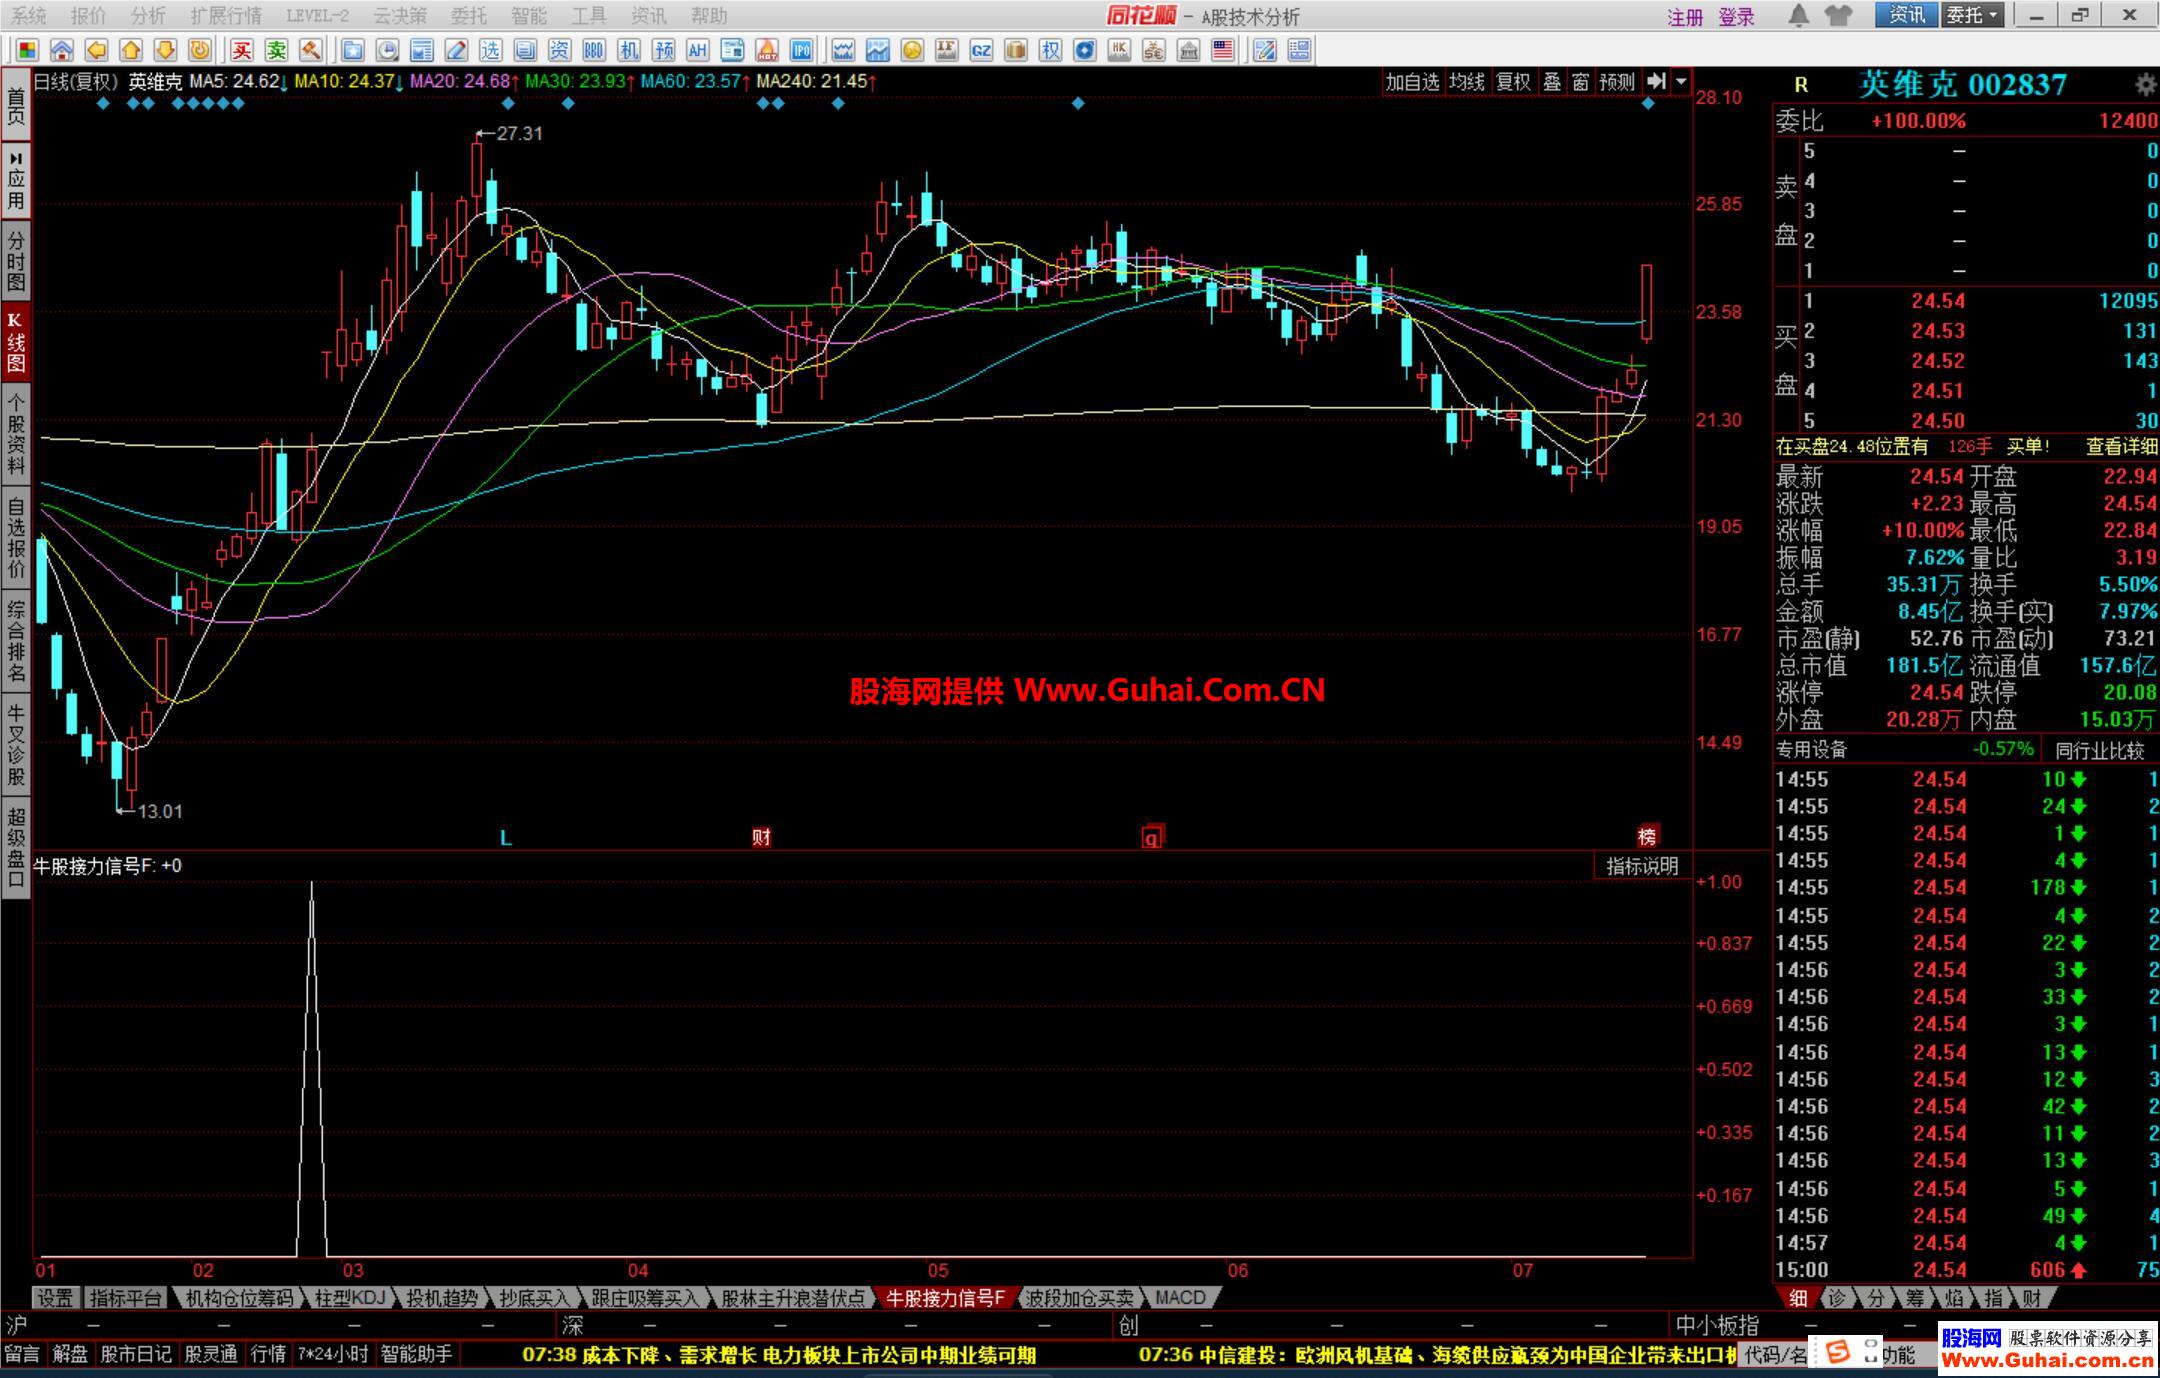Select the 细 detail tab in bottom-right panel
Image resolution: width=2160 pixels, height=1378 pixels.
(1798, 1298)
